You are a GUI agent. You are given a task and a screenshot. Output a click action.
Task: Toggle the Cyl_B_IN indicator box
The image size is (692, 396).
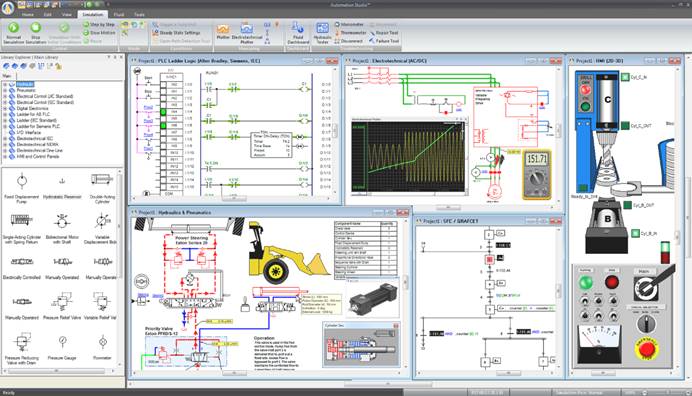(635, 233)
